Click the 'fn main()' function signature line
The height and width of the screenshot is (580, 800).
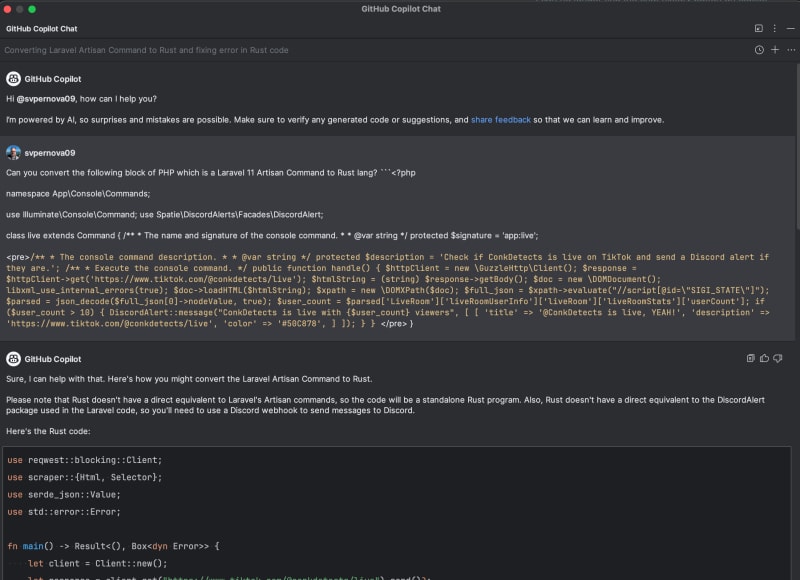coord(113,546)
